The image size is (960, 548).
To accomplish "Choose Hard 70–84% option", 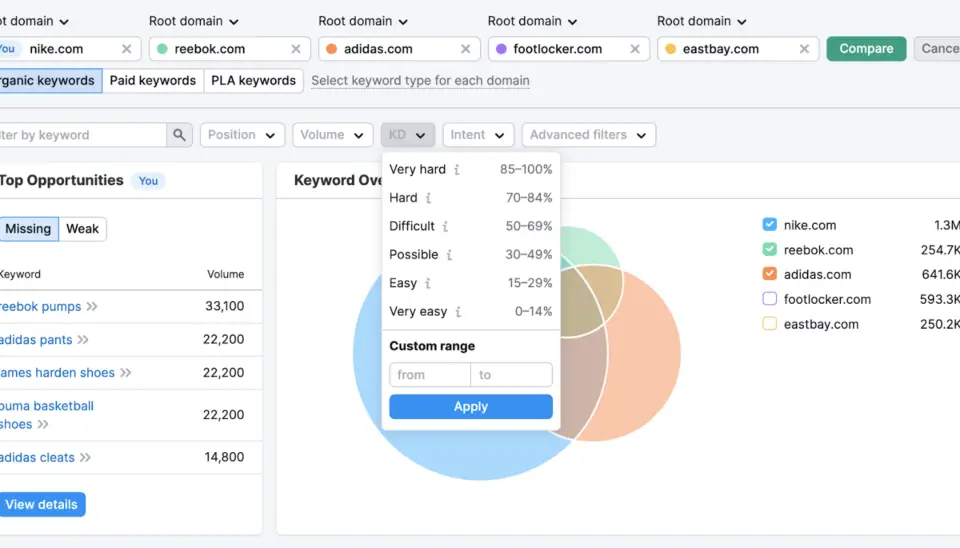I will pos(471,198).
